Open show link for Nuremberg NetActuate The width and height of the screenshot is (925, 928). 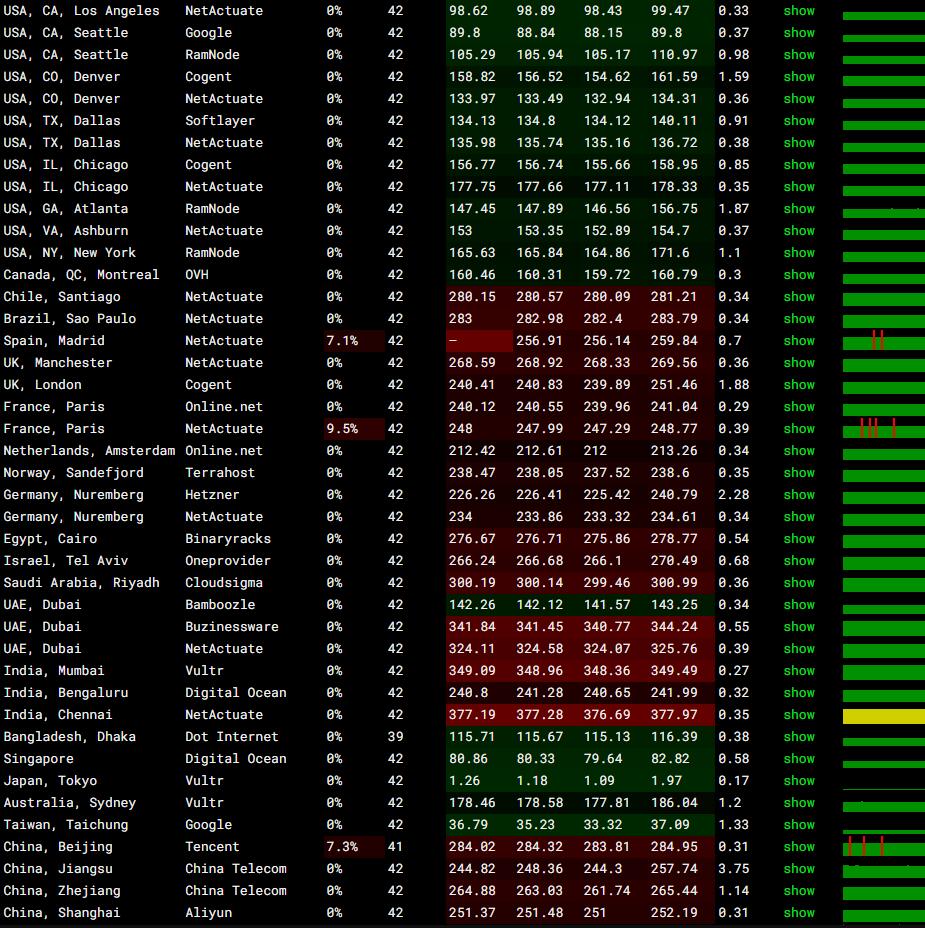799,517
